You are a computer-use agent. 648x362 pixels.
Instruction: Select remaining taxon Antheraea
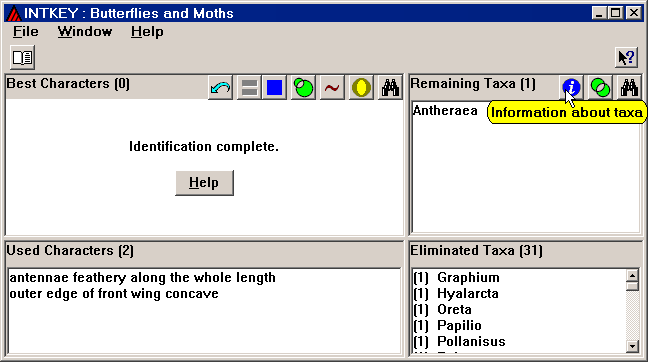pyautogui.click(x=445, y=111)
